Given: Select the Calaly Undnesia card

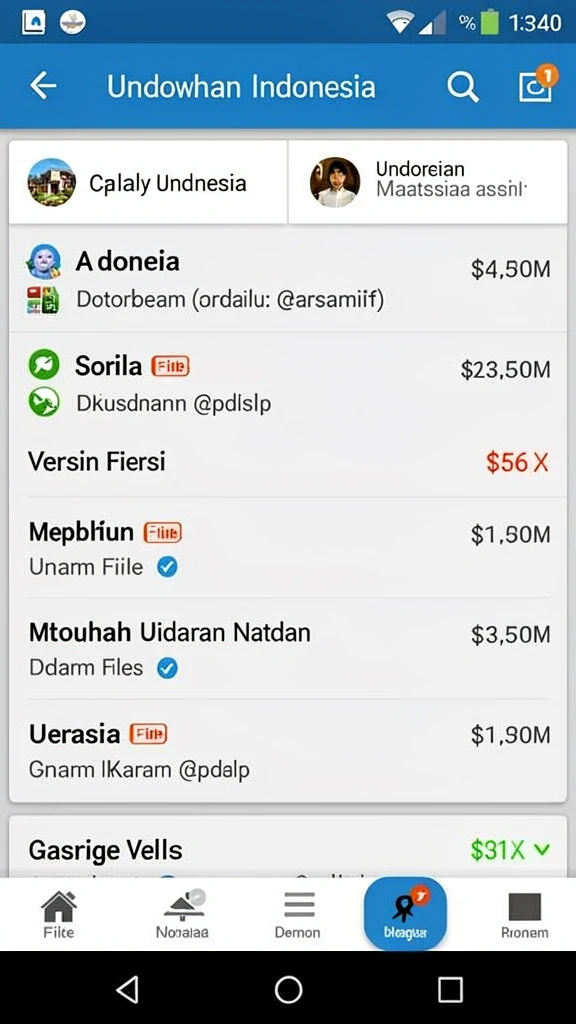Looking at the screenshot, I should [x=148, y=182].
